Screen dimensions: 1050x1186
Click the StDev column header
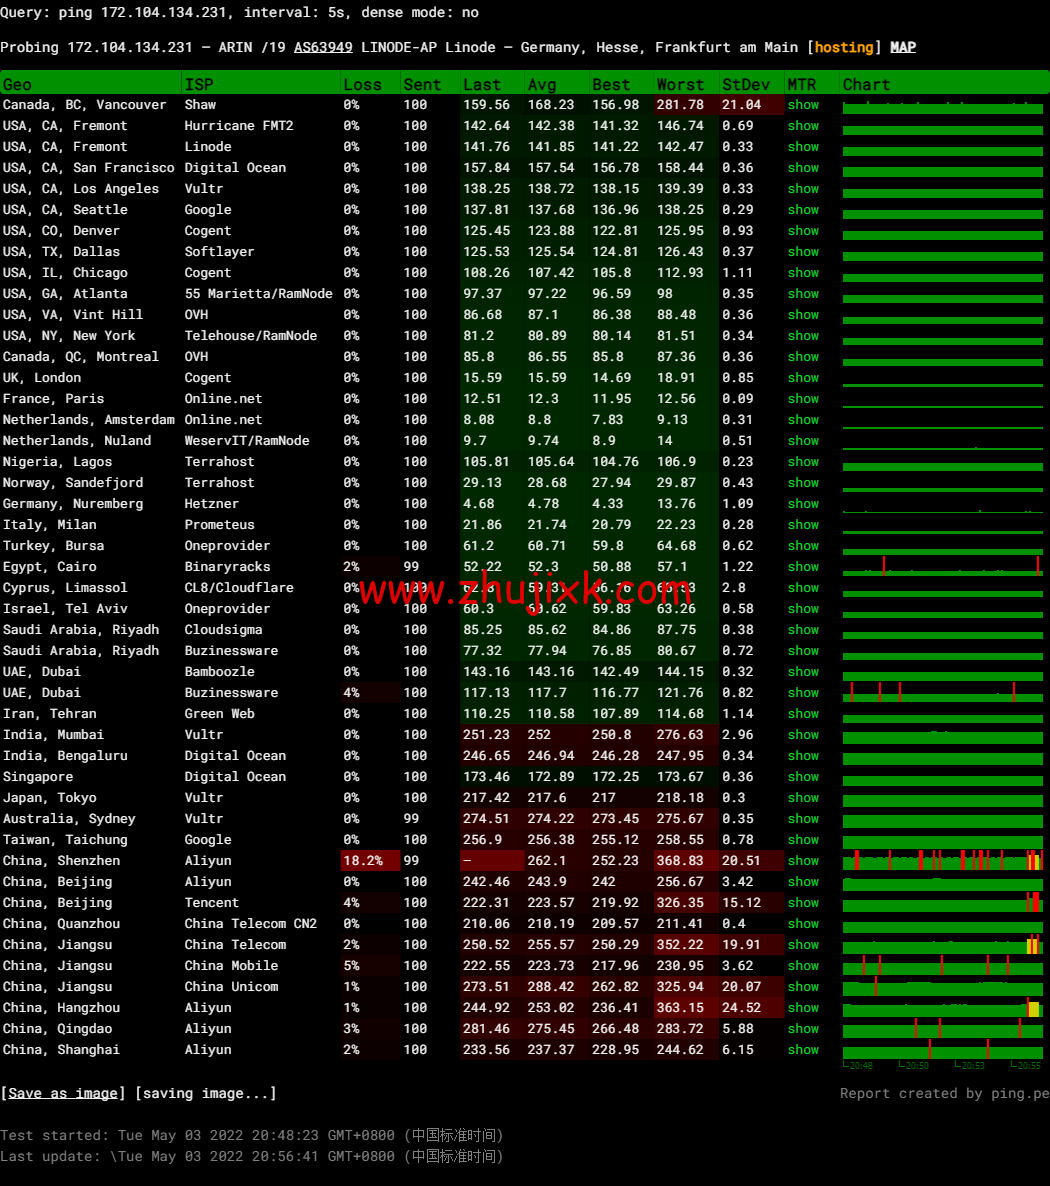pyautogui.click(x=746, y=85)
